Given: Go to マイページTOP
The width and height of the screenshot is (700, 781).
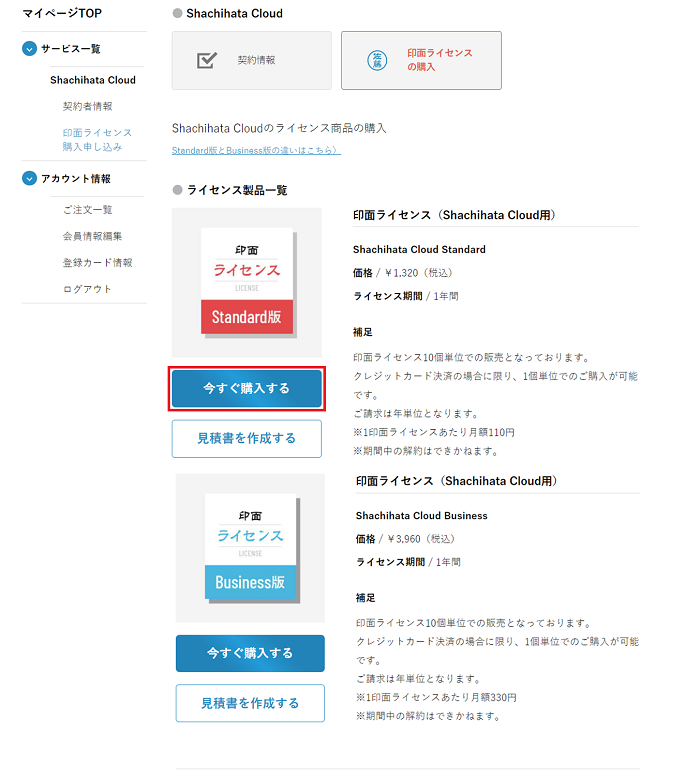Looking at the screenshot, I should coord(61,13).
